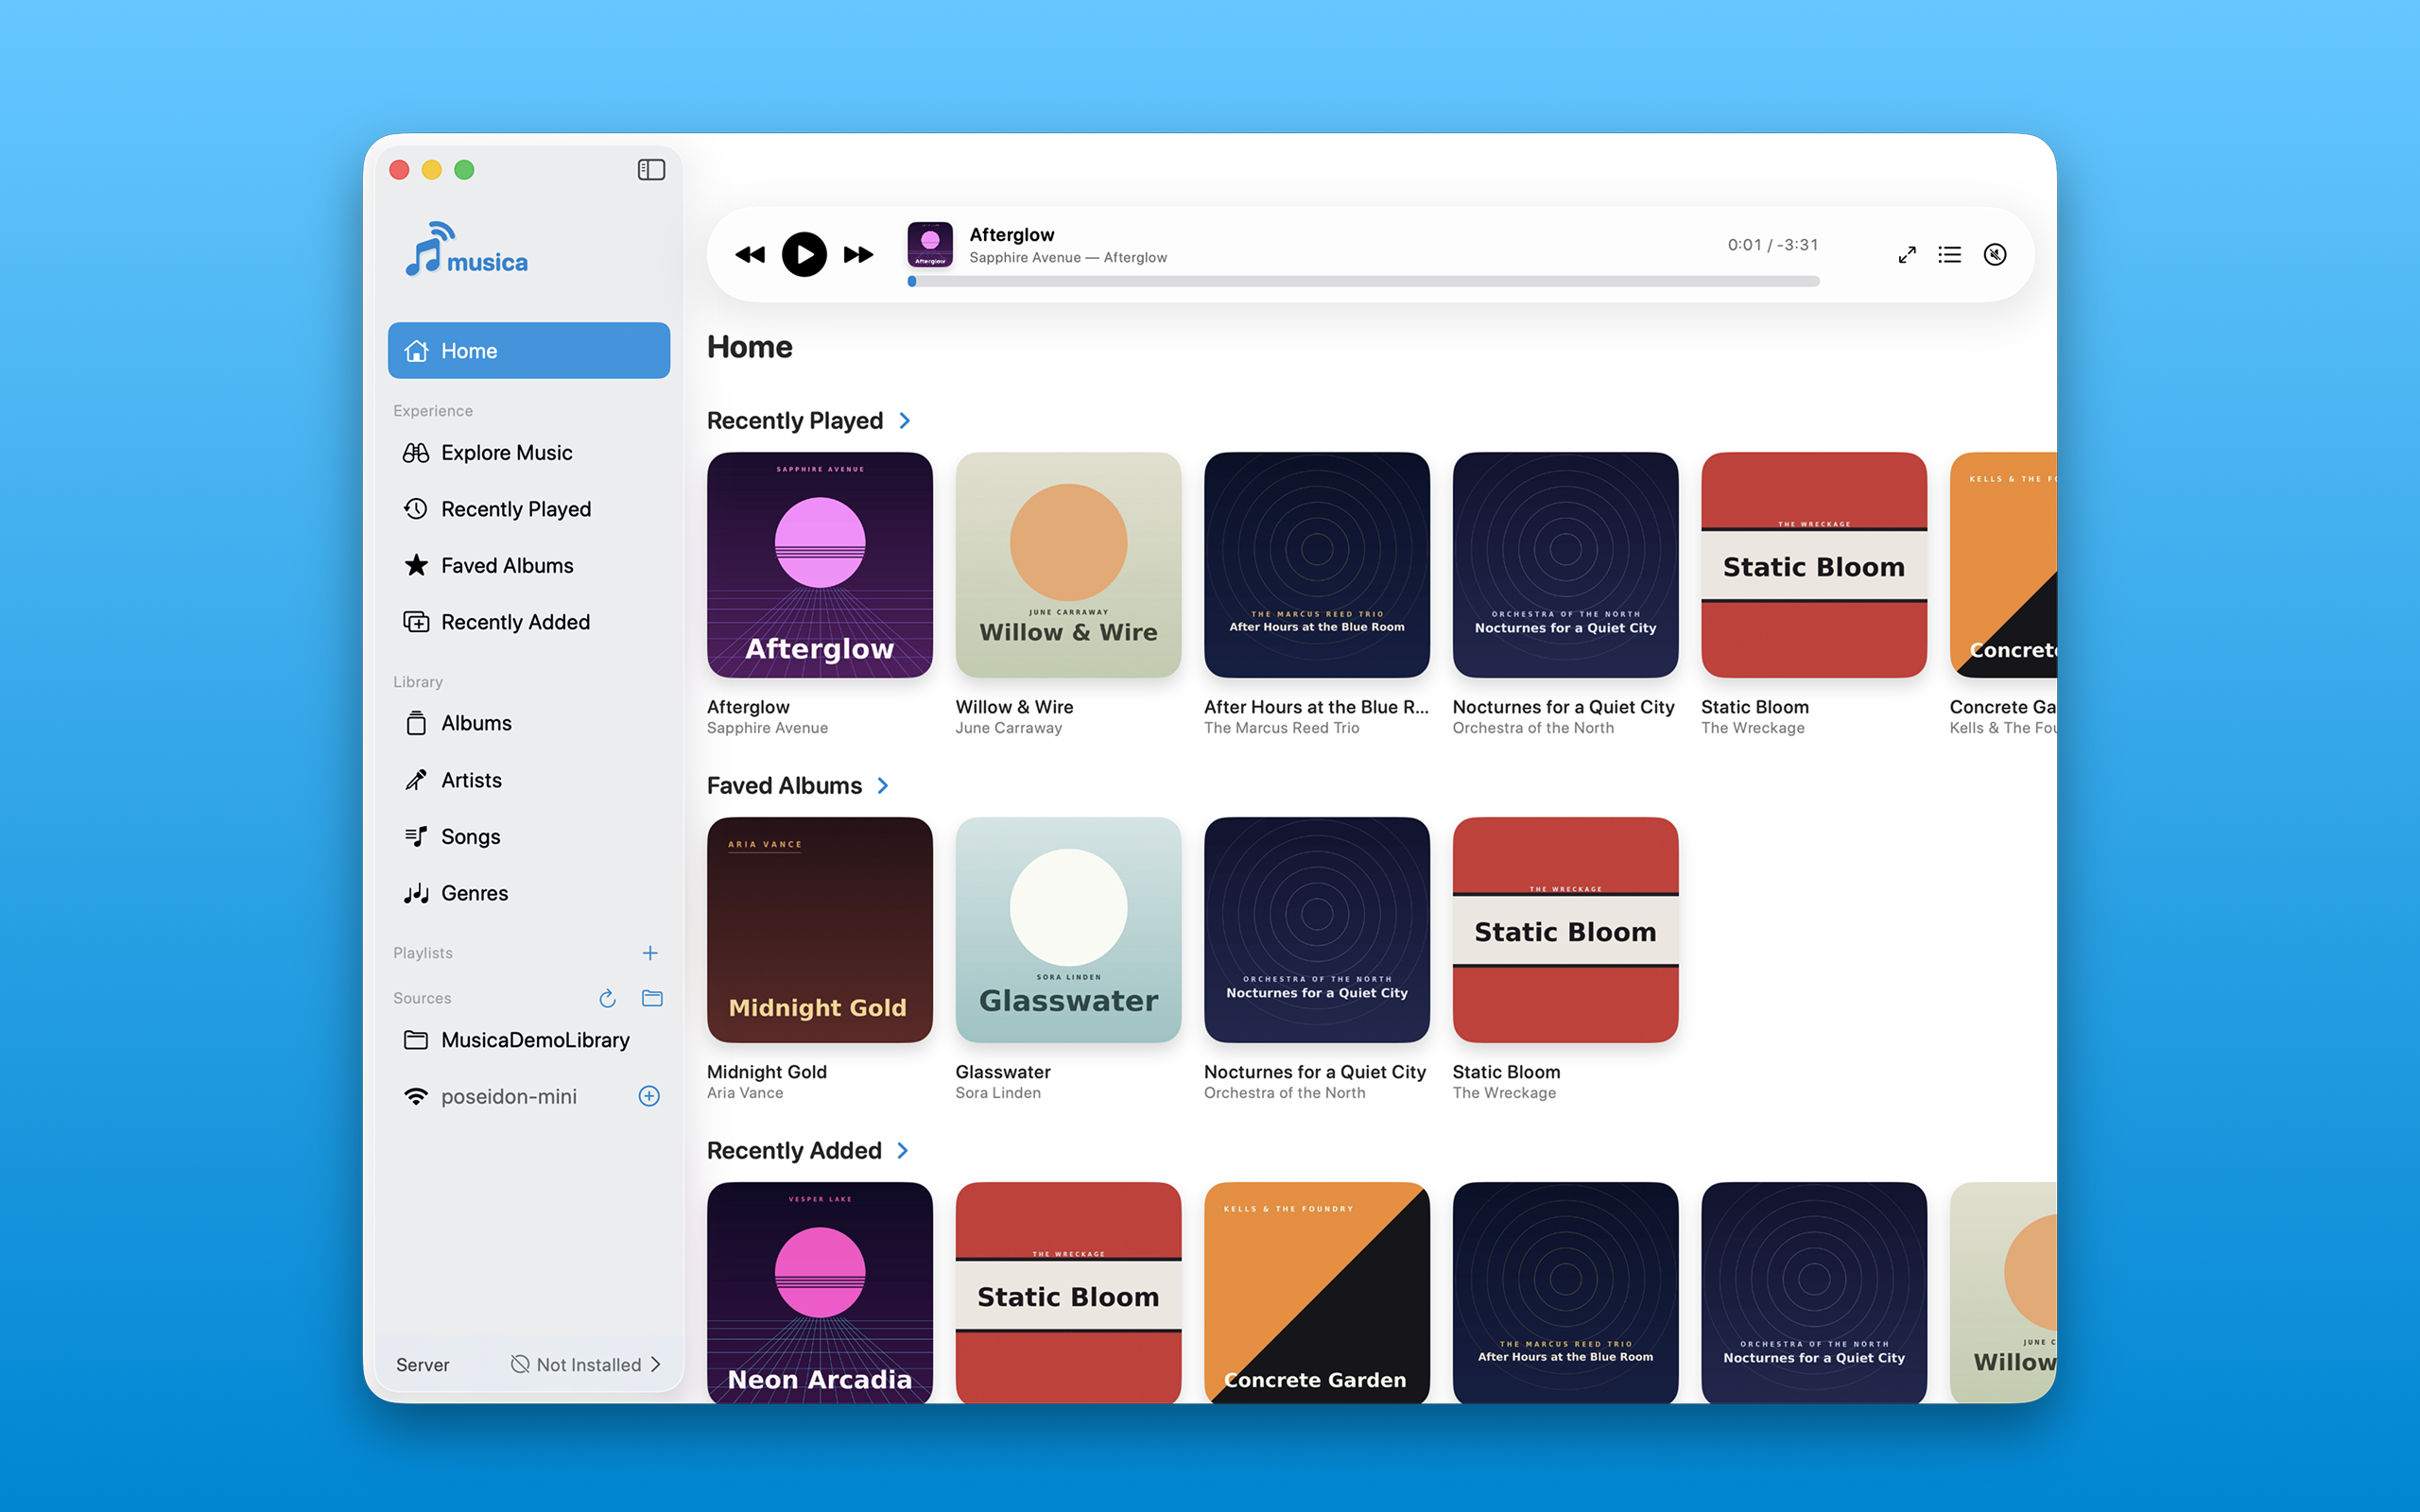Open Concrete Garden cover in Recently Added
Viewport: 2420px width, 1512px height.
[x=1317, y=1292]
